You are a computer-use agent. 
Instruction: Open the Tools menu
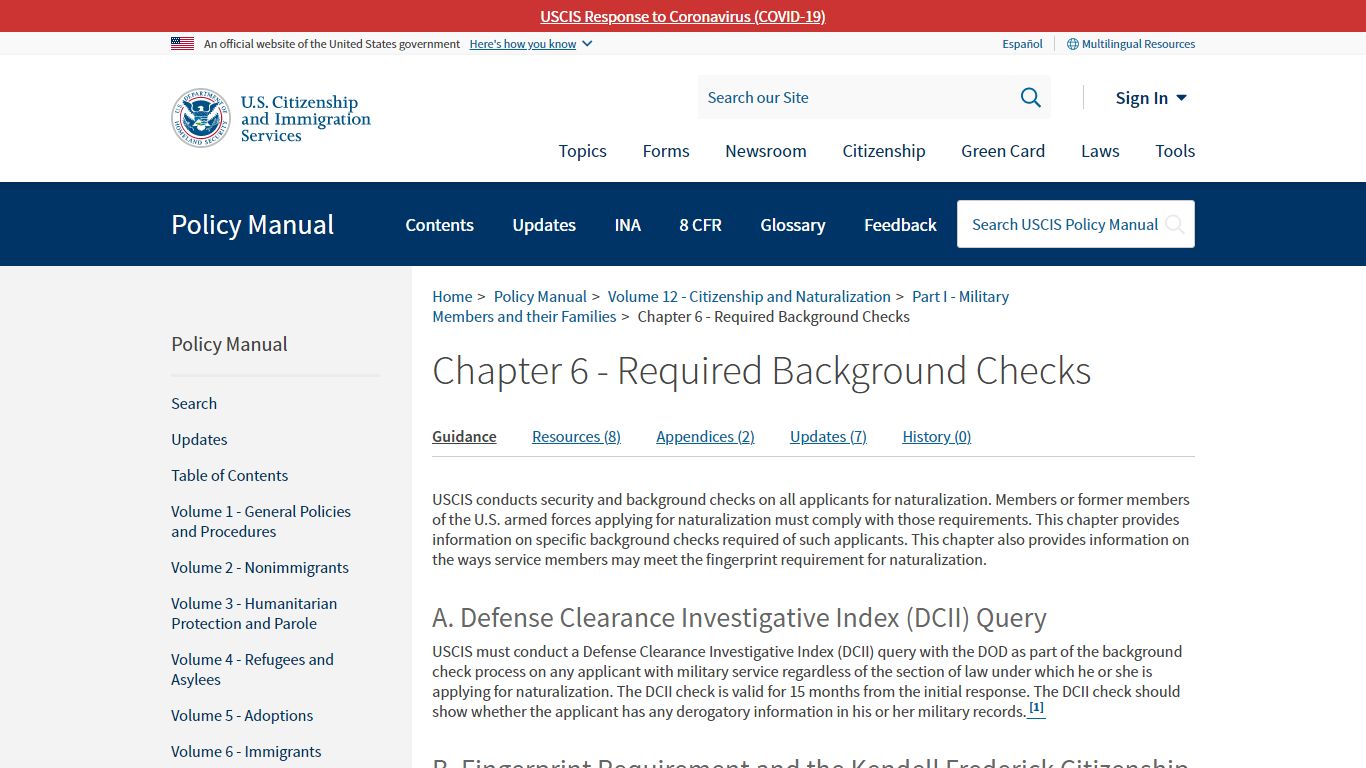click(x=1175, y=151)
